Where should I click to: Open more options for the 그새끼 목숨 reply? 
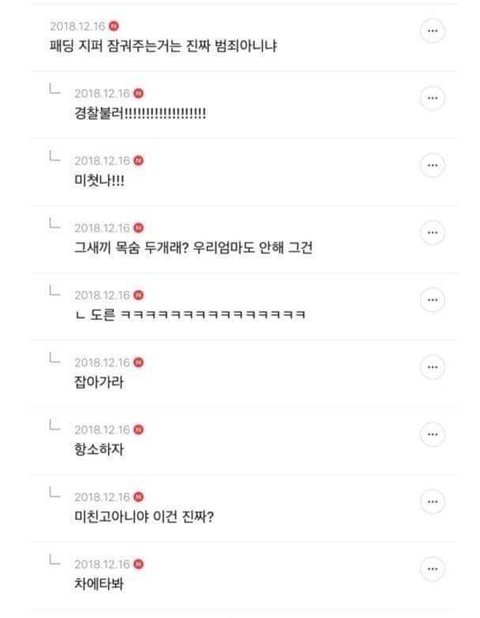432,233
